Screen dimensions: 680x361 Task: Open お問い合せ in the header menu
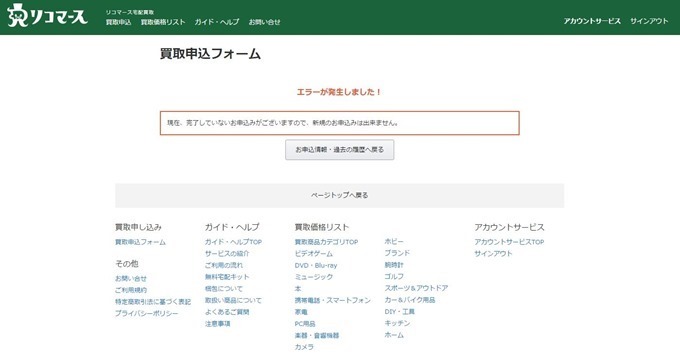(264, 22)
